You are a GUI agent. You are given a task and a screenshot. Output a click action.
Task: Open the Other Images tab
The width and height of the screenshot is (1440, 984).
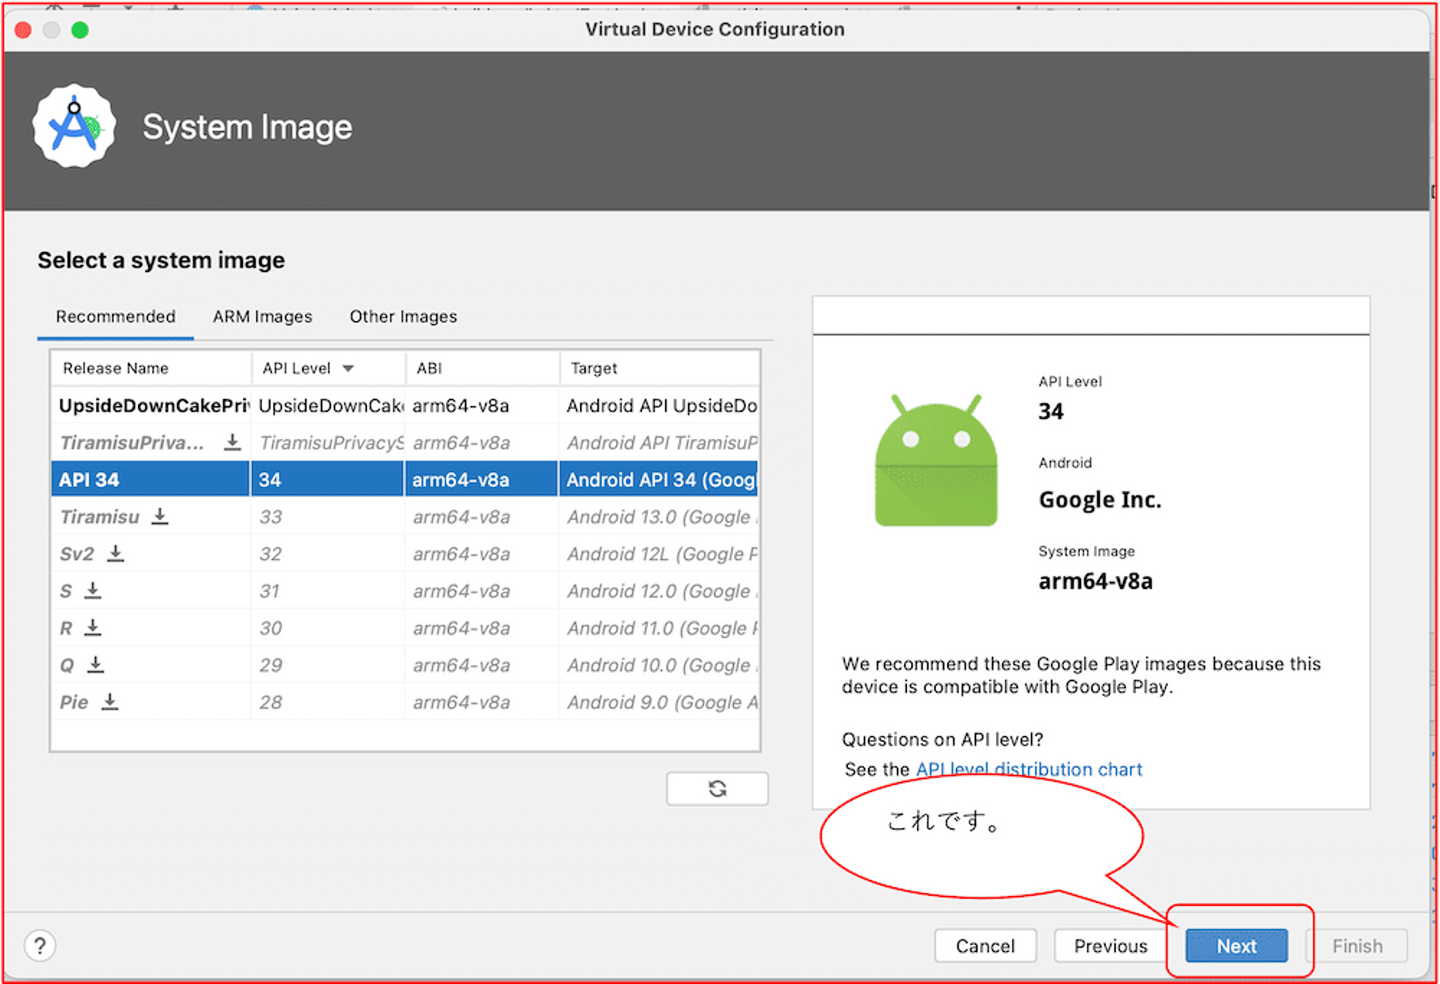click(x=403, y=316)
